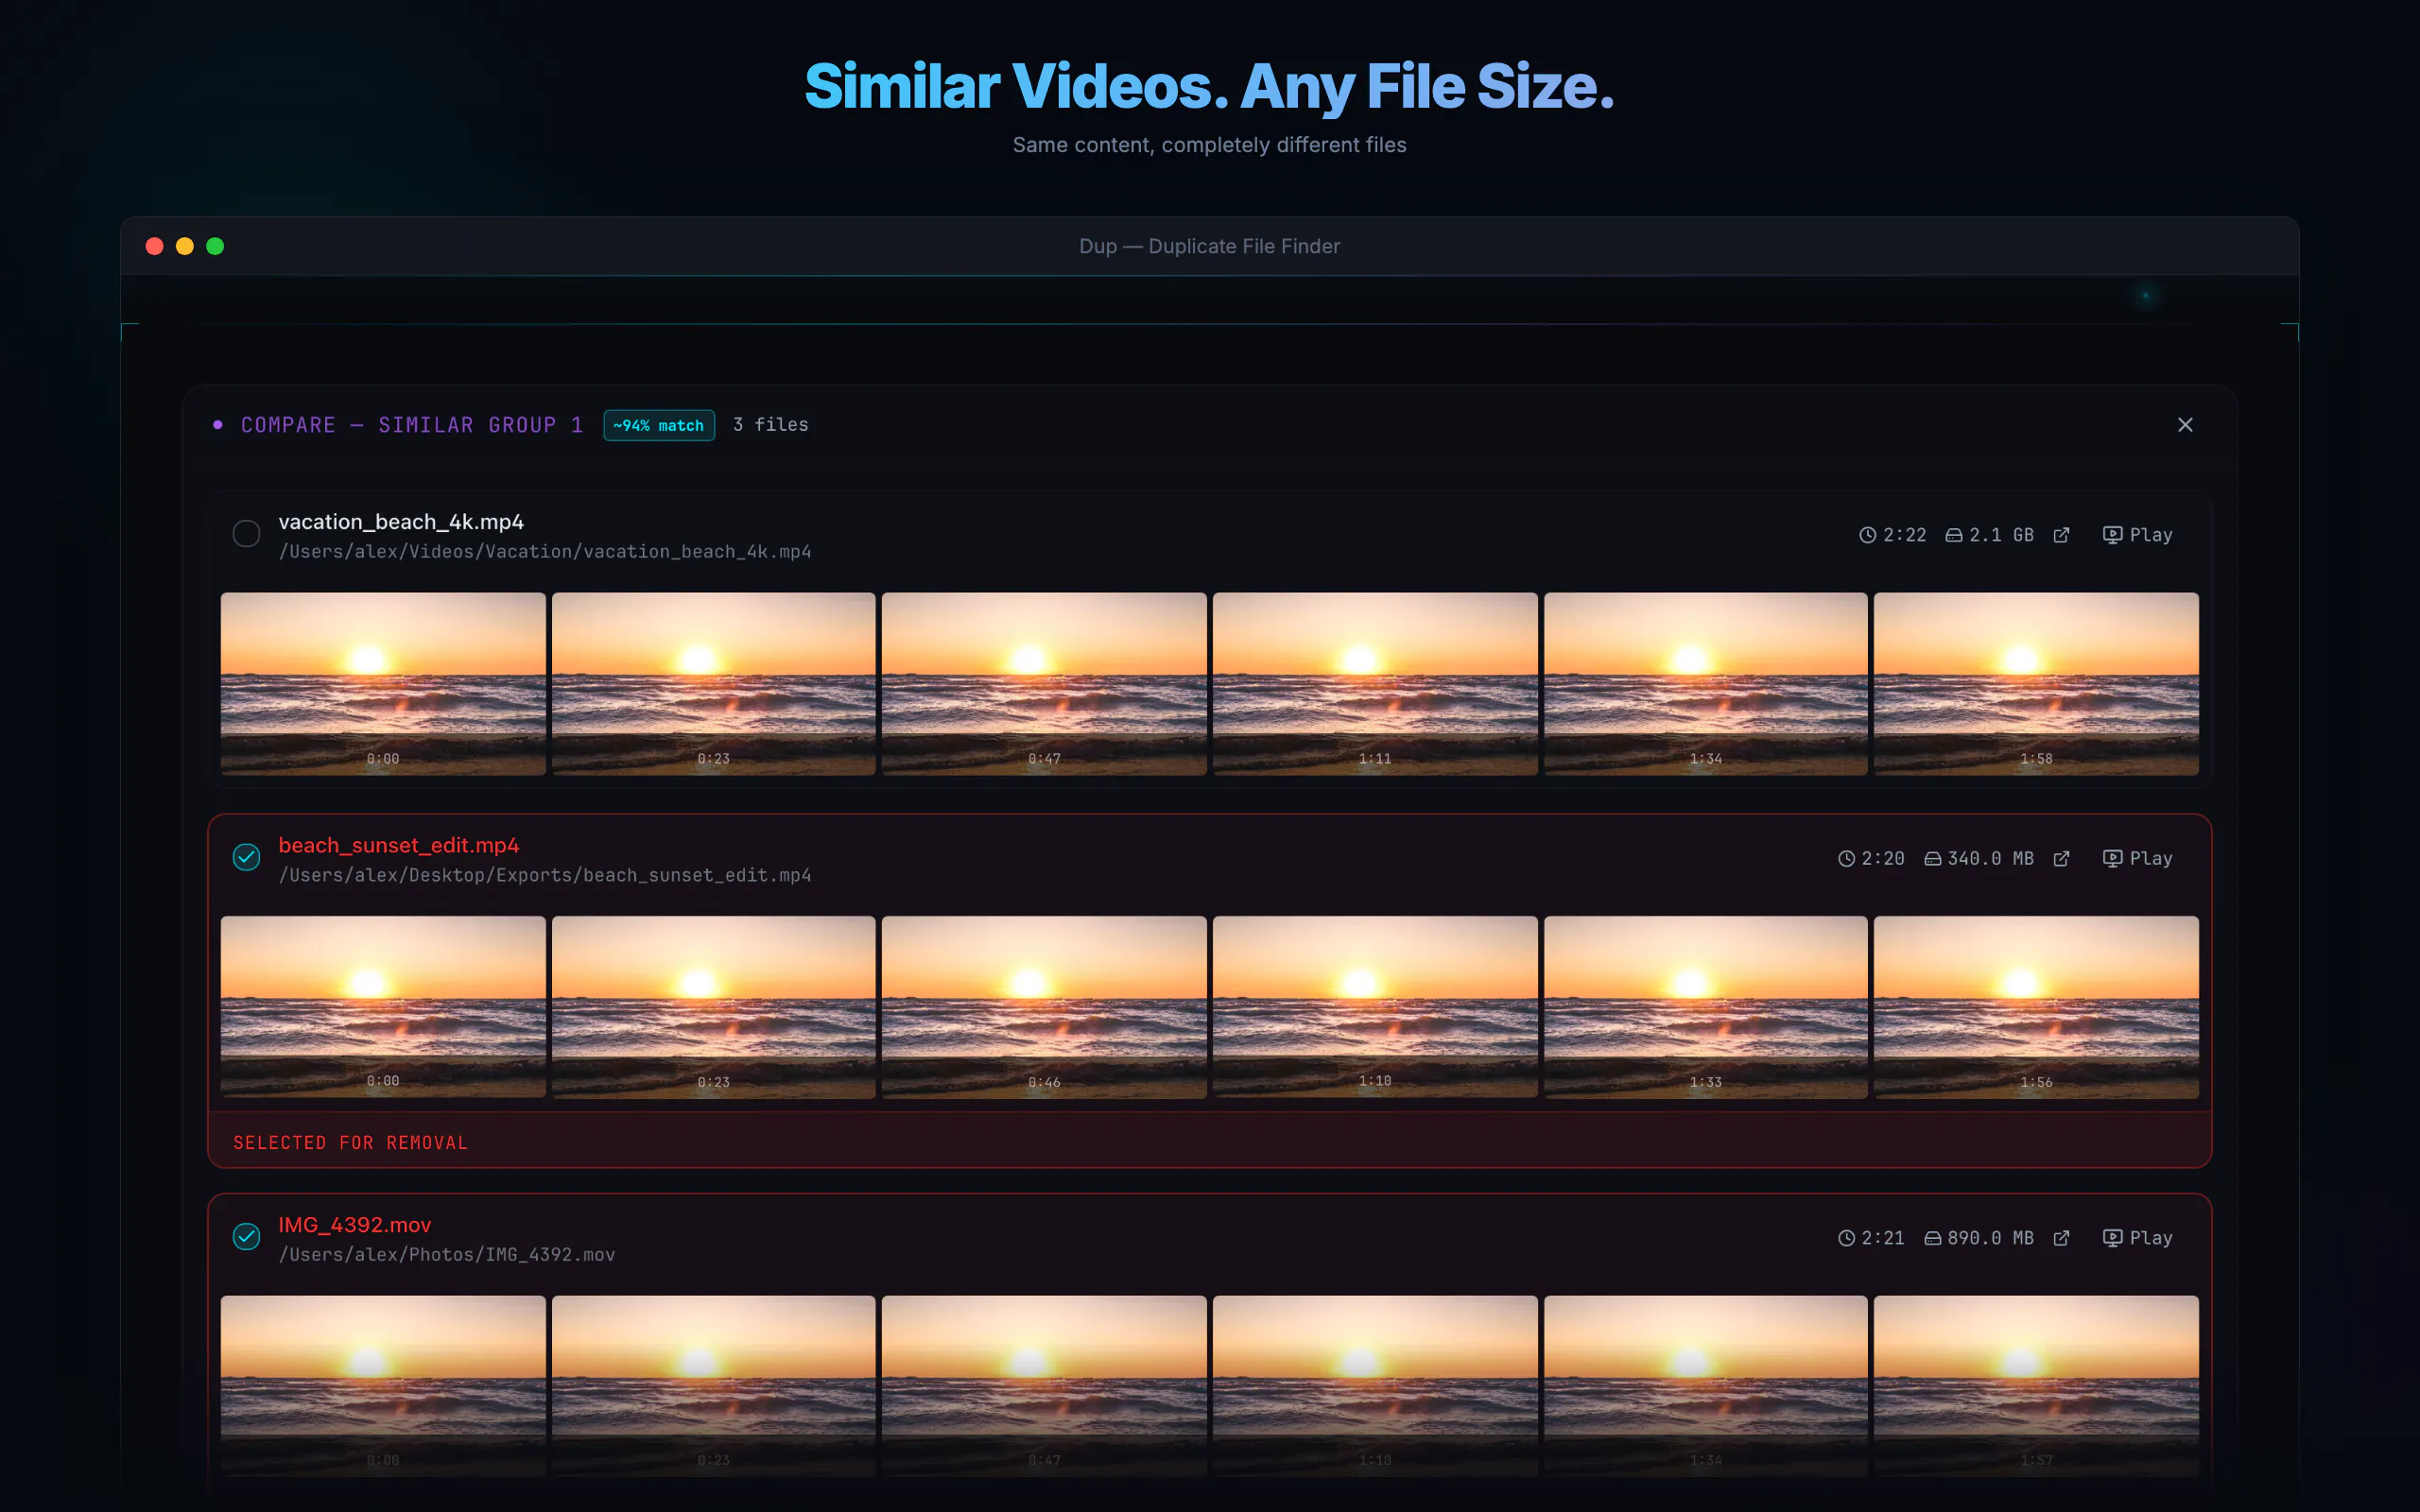2420x1512 pixels.
Task: Open vacation_beach_4k.mp4 thumbnail at 1:34
Action: pos(1706,684)
